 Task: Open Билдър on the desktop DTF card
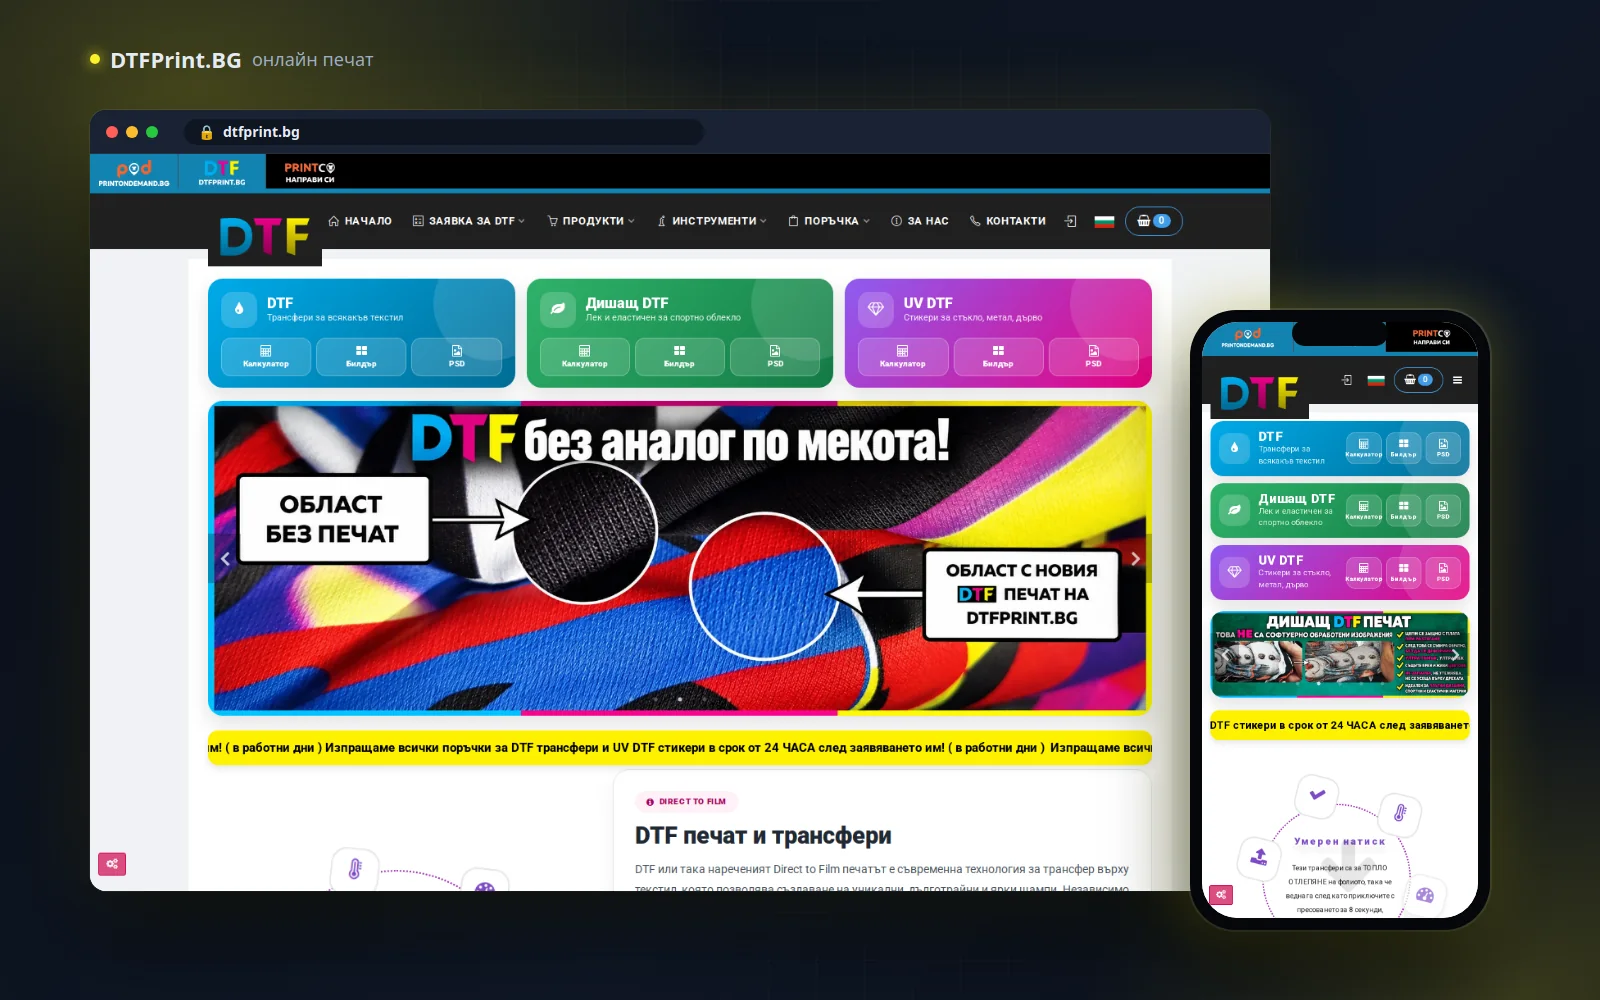(361, 356)
